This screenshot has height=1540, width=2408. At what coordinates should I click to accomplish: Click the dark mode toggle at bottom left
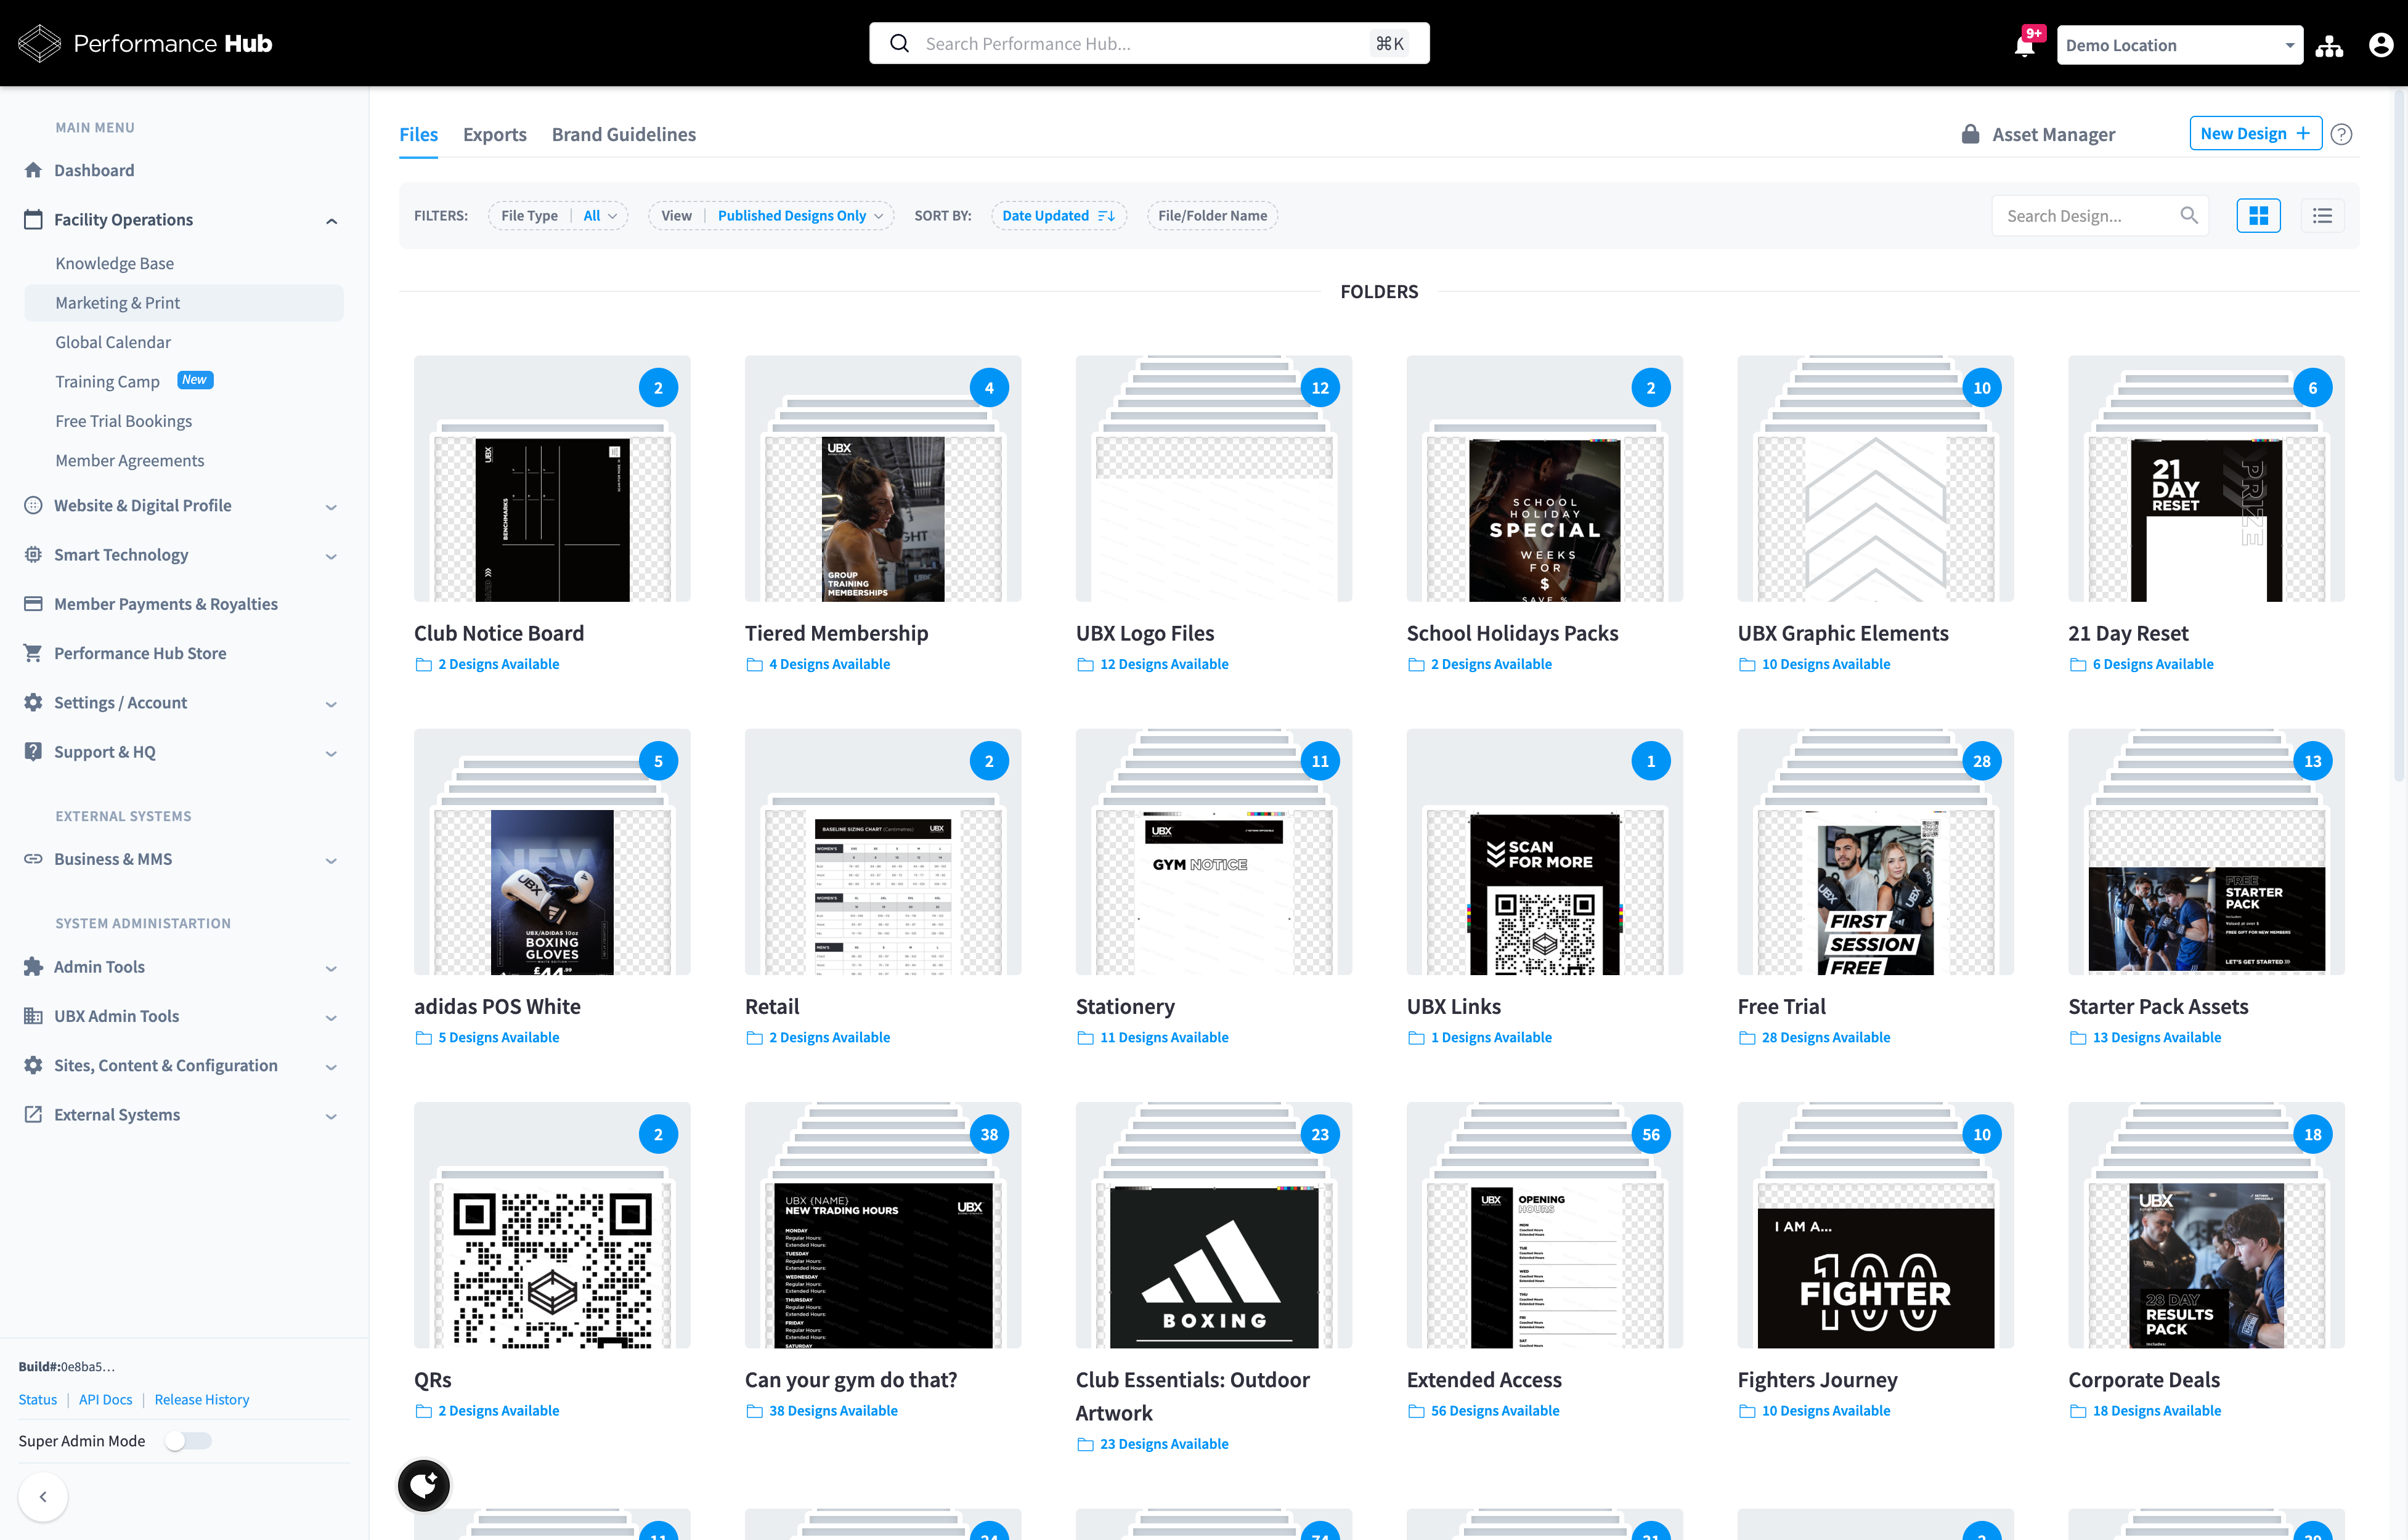pos(423,1485)
